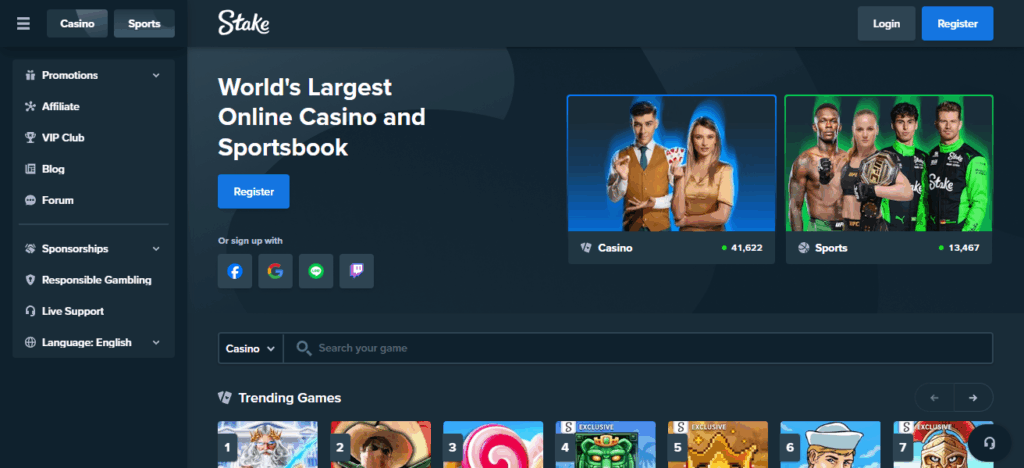
Task: Click the Casino cards icon under the Casino banner
Action: [x=586, y=248]
